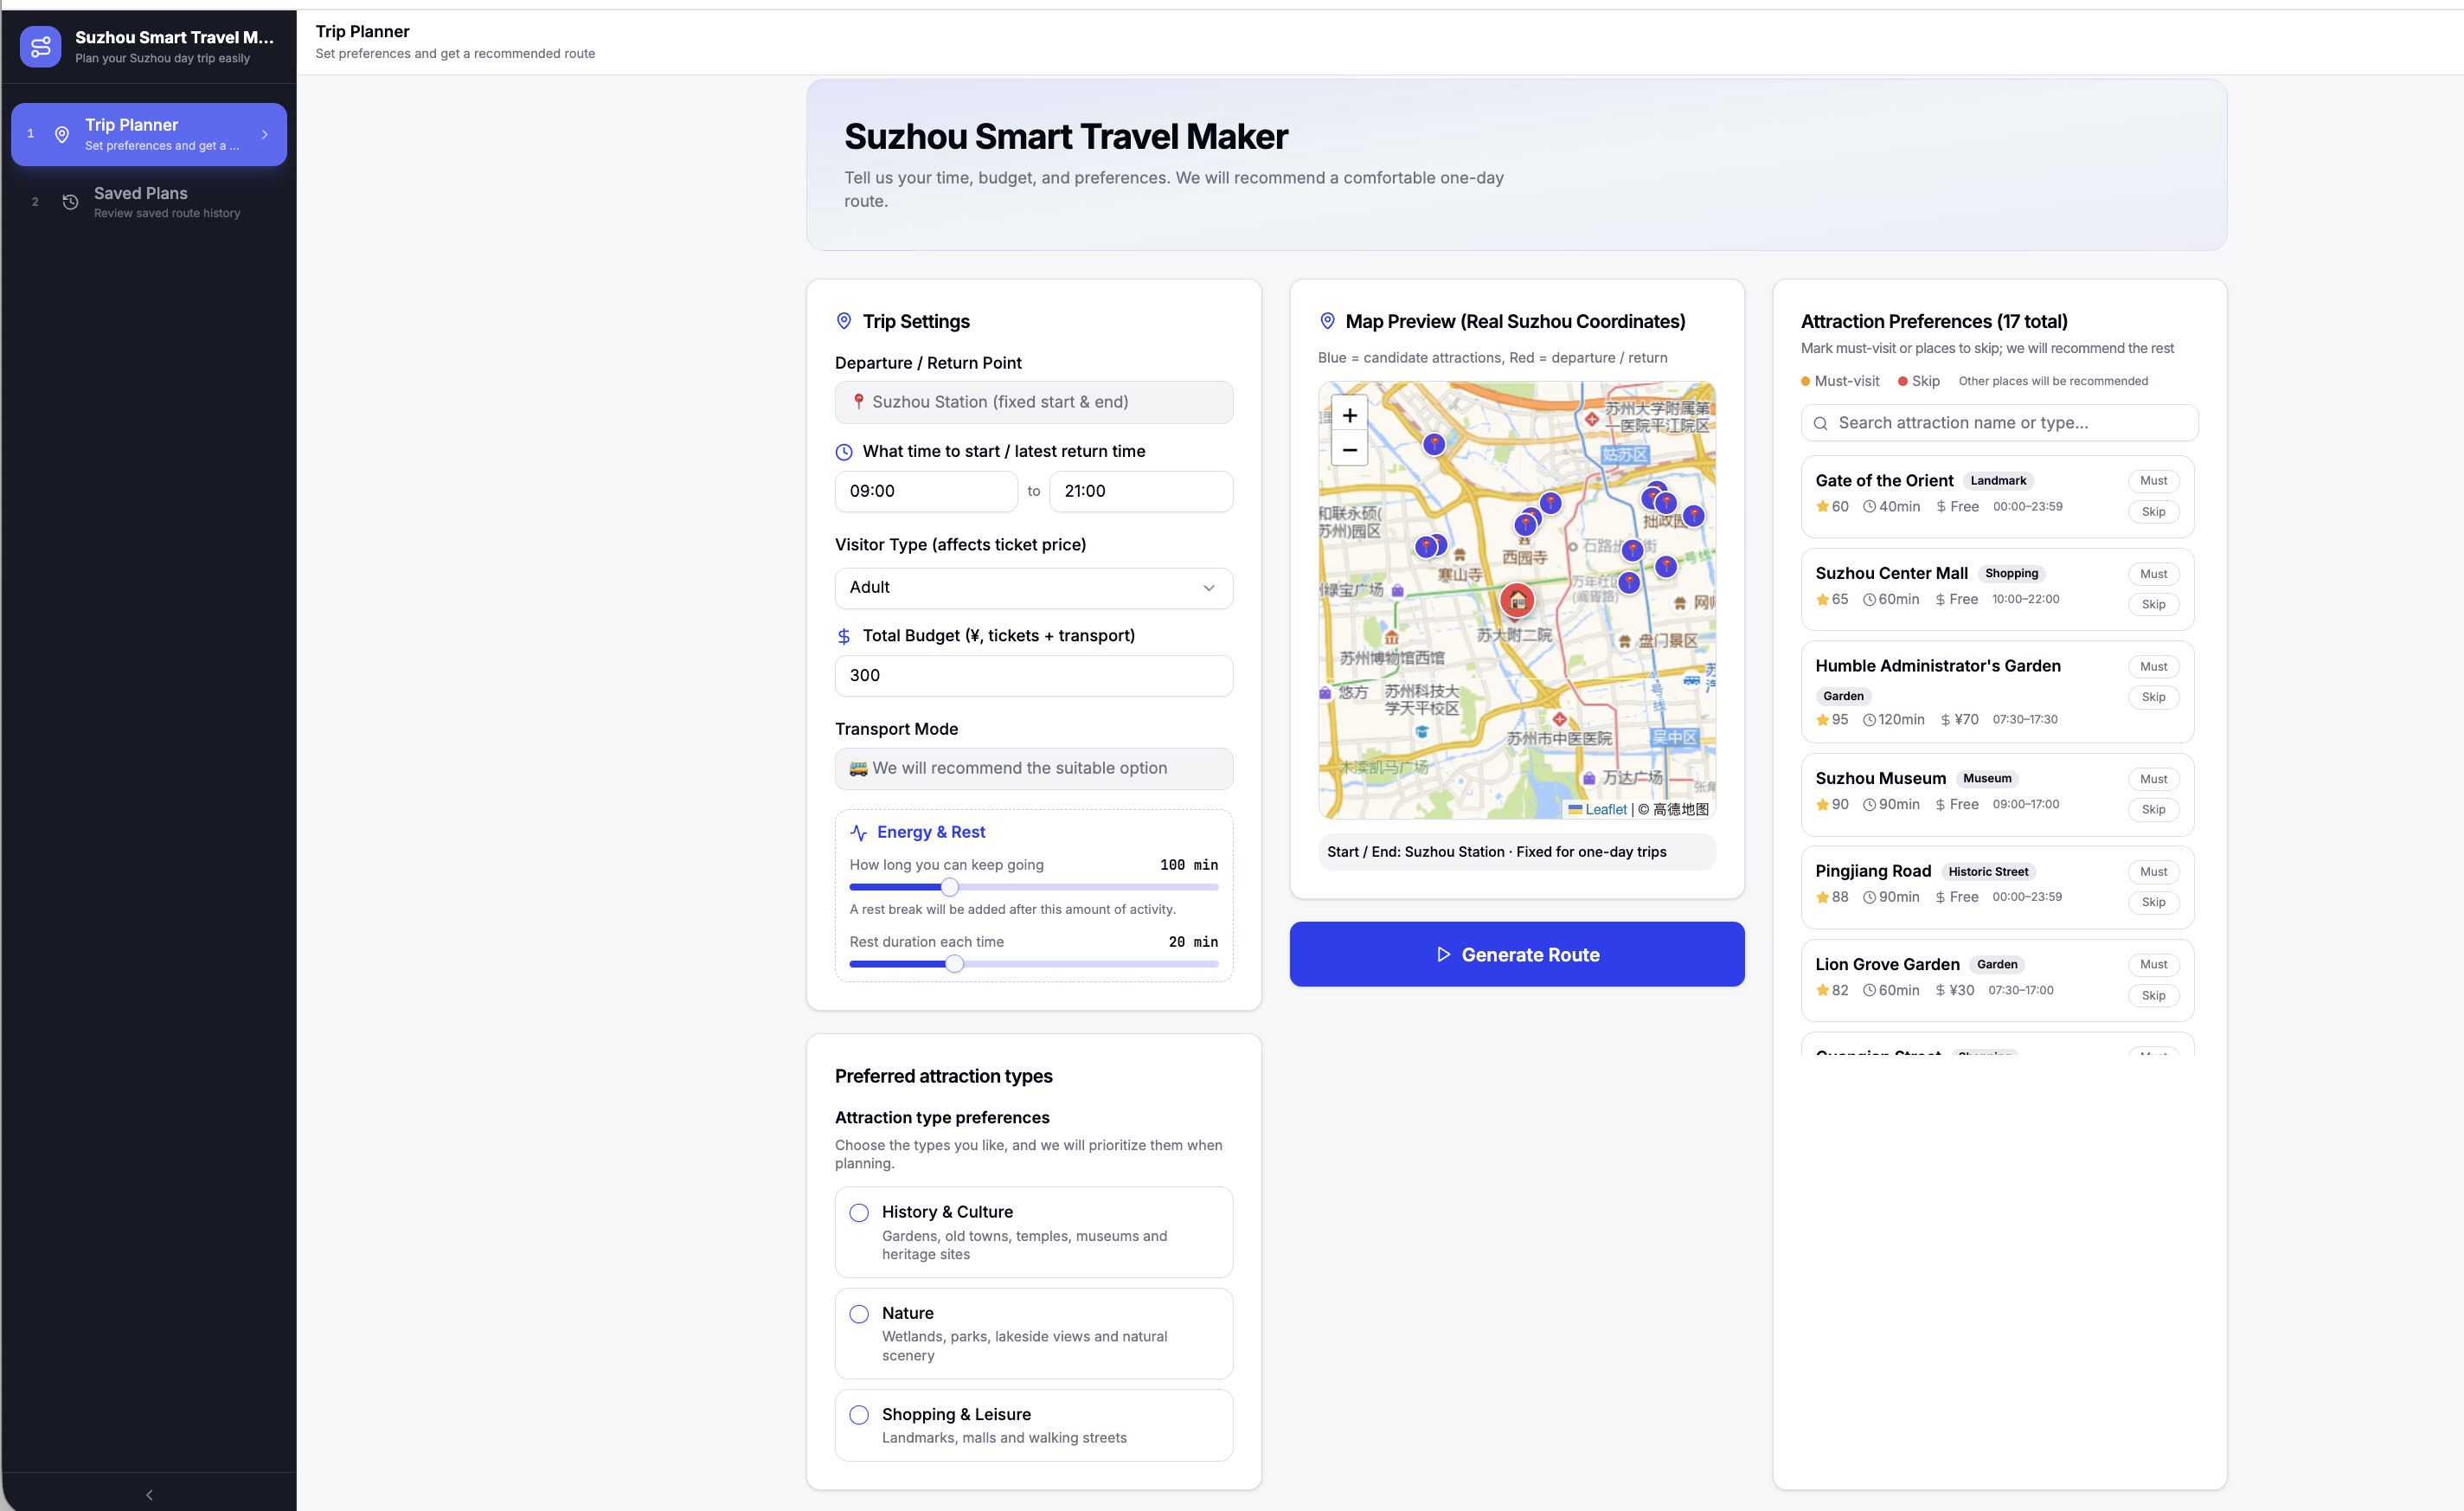
Task: Skip Suzhou Center Mall
Action: pos(2153,604)
